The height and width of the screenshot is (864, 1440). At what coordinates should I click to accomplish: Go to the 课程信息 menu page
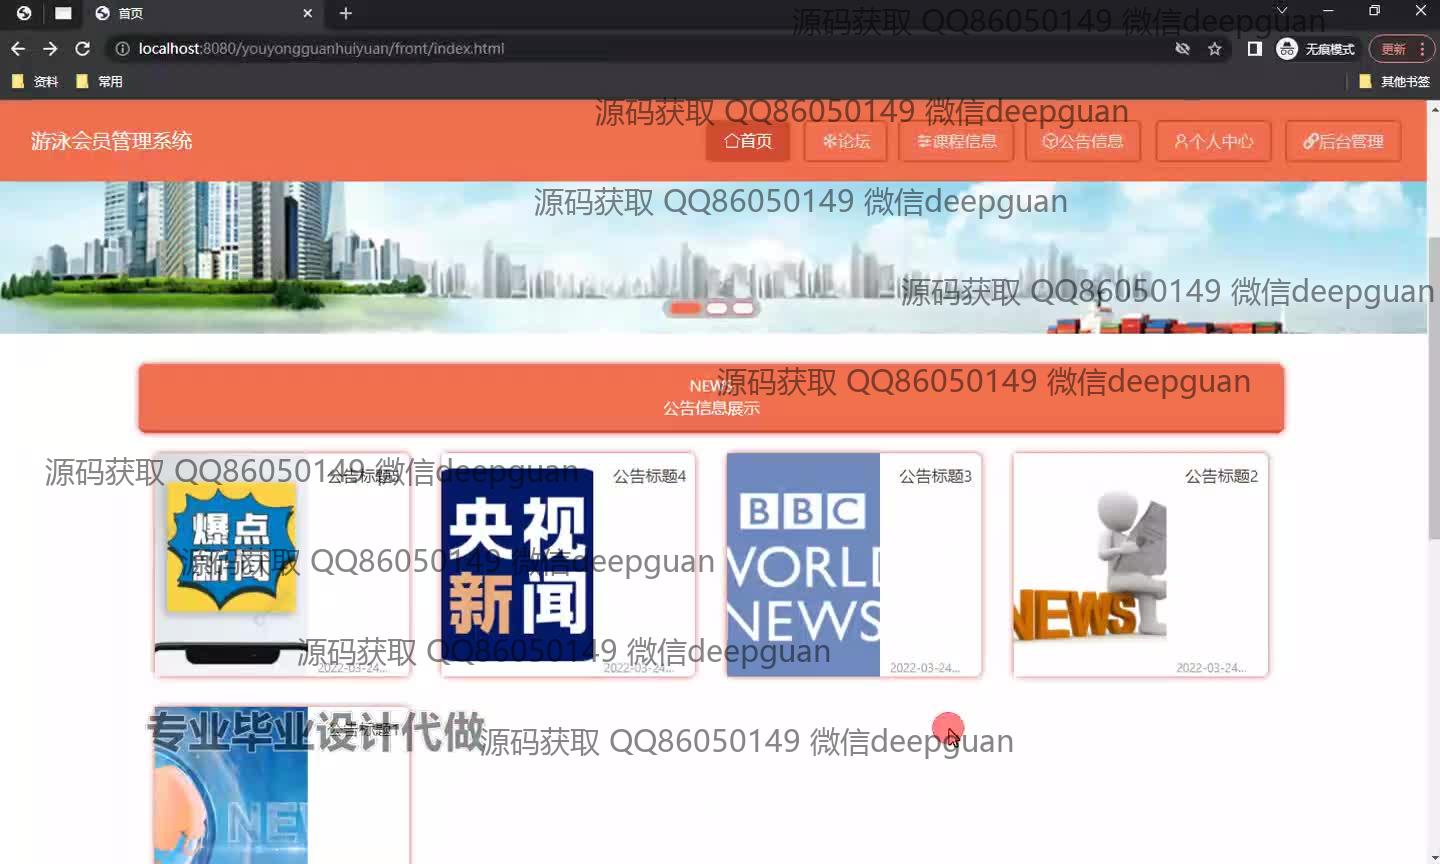point(957,141)
